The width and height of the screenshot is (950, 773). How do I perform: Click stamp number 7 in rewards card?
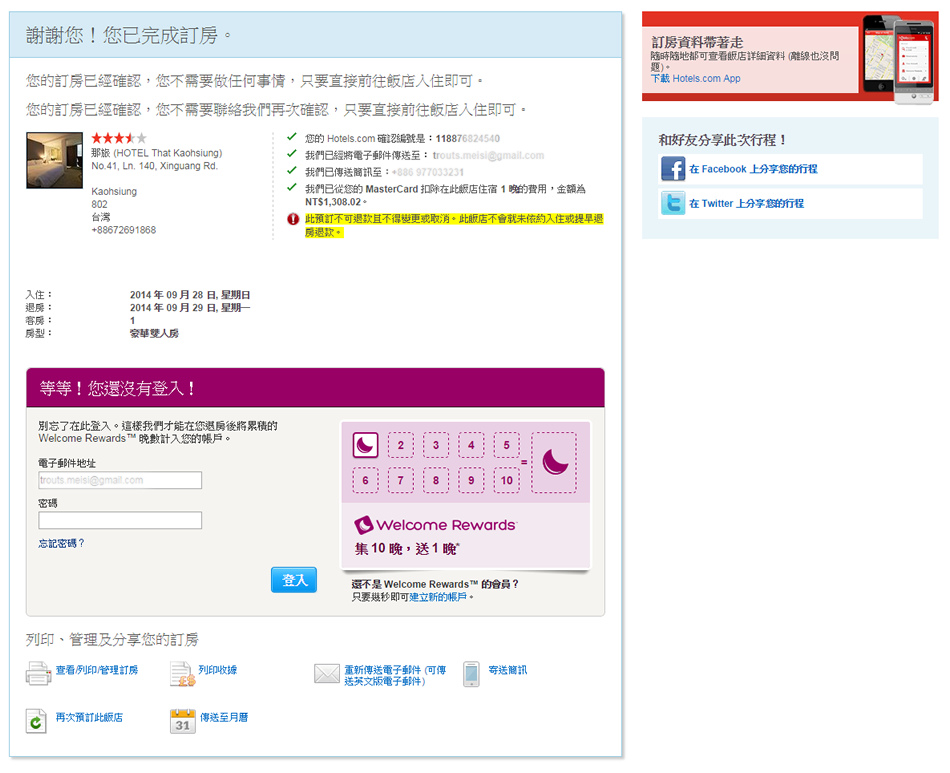(400, 480)
